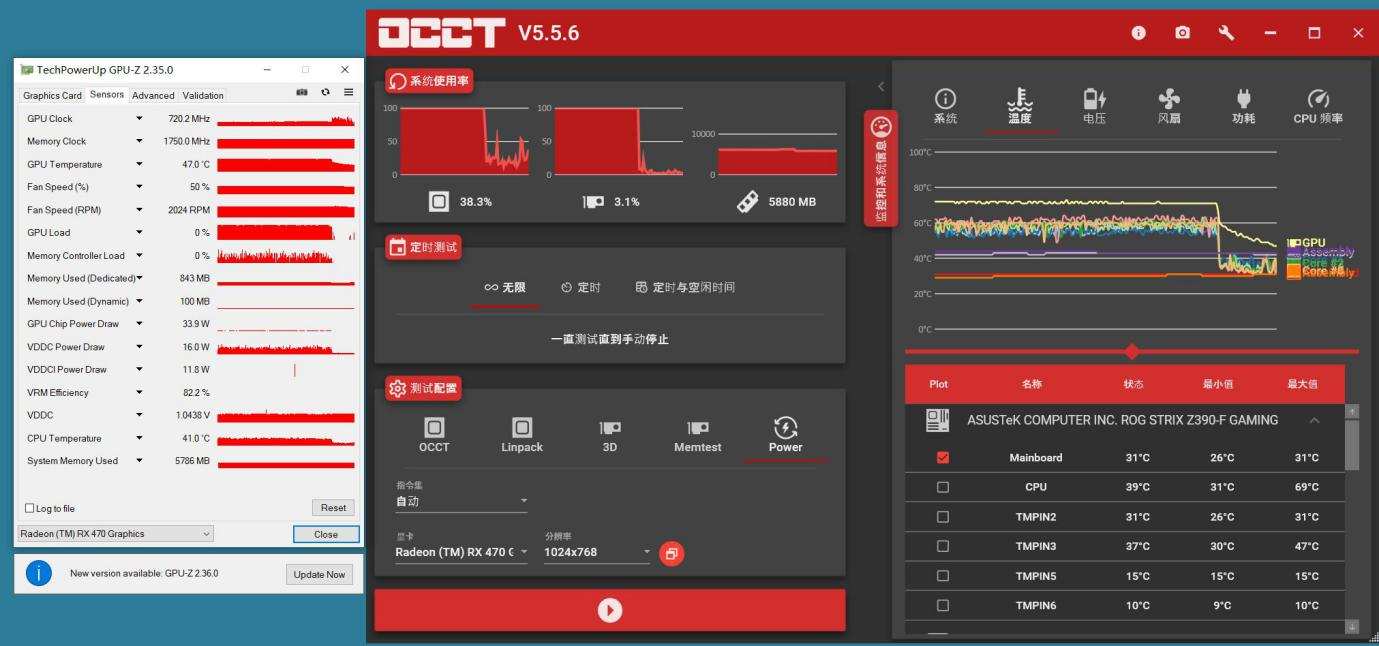The image size is (1379, 646).
Task: Select the OCCT test type icon
Action: click(x=434, y=427)
